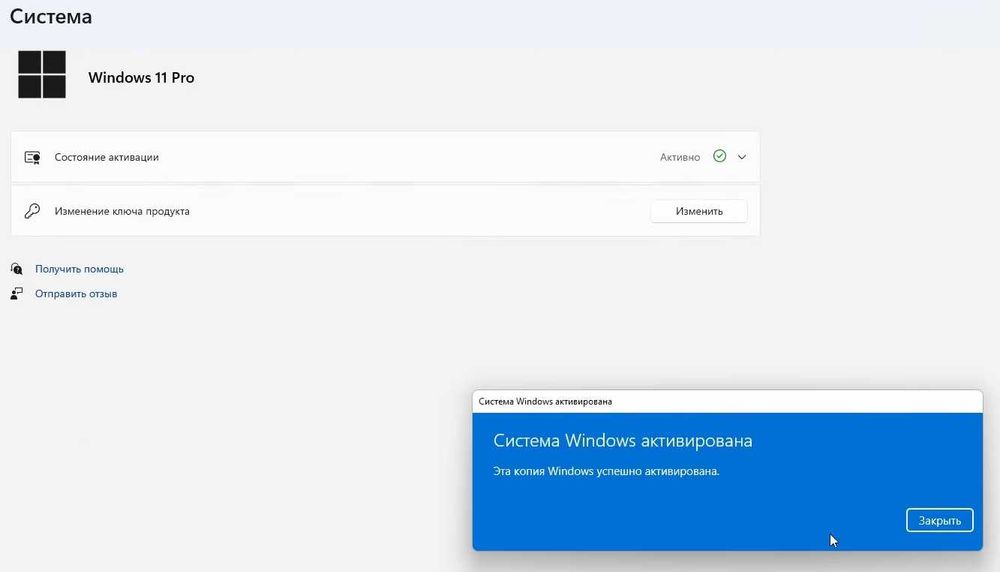Close the activation dialog with Закрыть
Viewport: 1000px width, 572px height.
939,520
